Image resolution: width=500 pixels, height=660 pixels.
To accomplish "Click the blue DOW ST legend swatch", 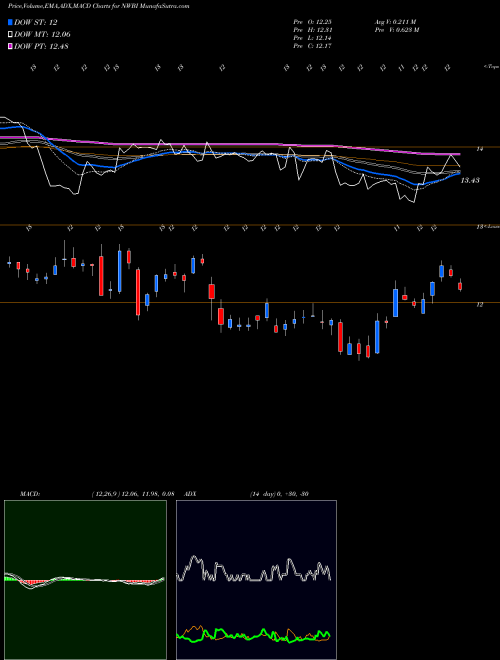I will [10, 22].
